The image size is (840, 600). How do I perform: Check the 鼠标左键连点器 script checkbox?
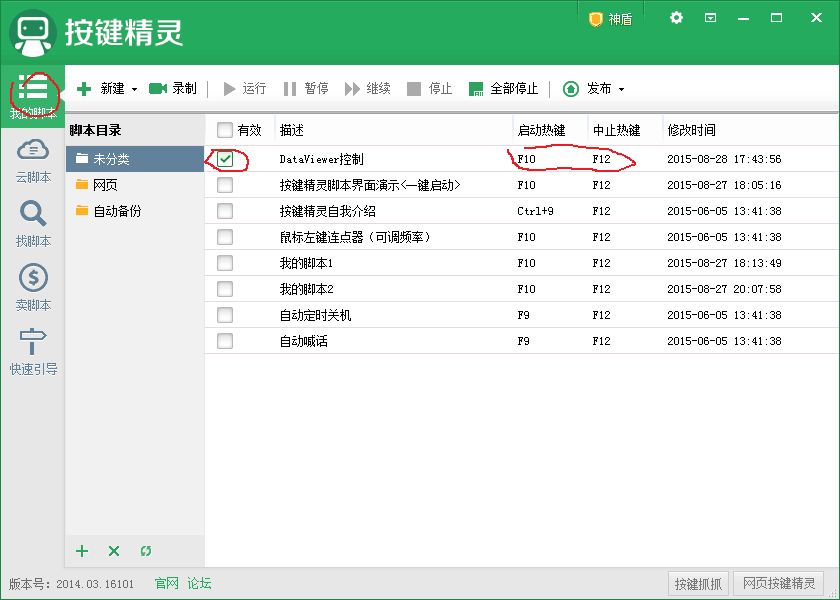[x=225, y=237]
